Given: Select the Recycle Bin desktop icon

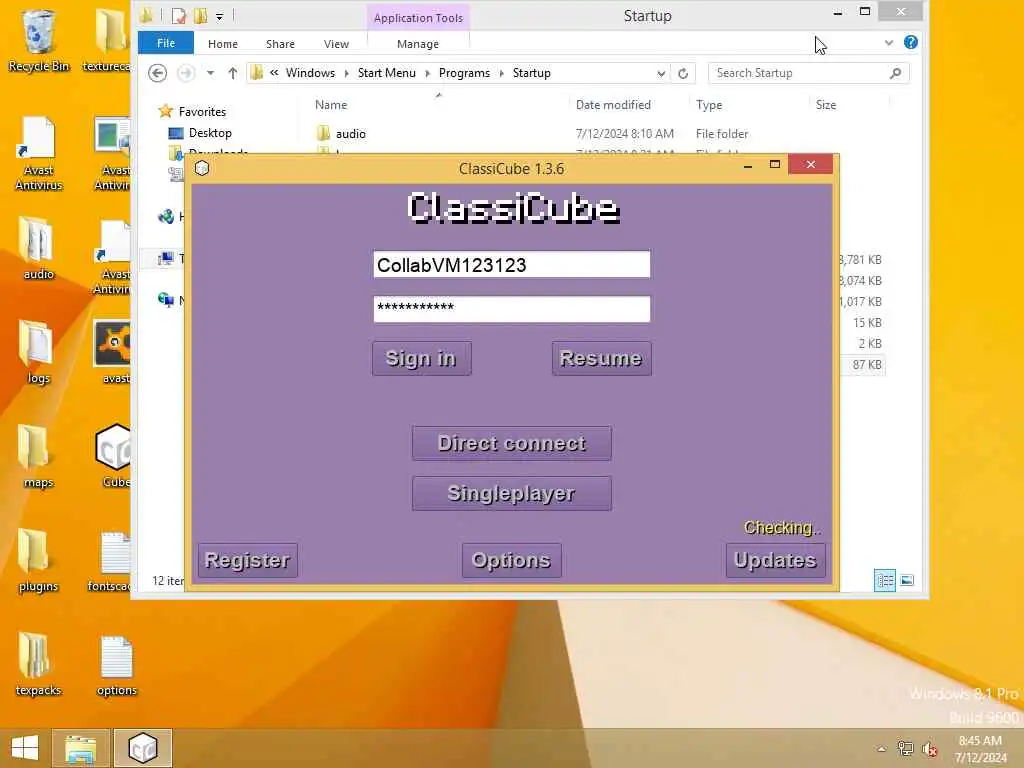Looking at the screenshot, I should [x=39, y=40].
